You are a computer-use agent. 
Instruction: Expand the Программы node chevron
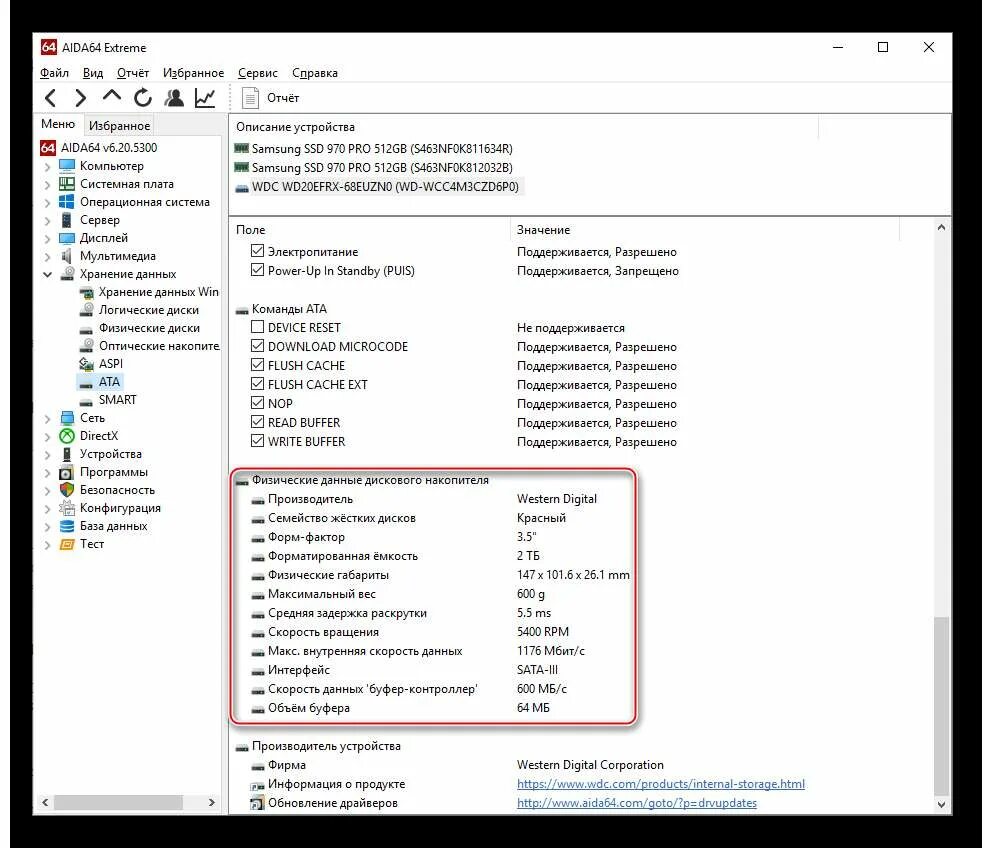[48, 473]
